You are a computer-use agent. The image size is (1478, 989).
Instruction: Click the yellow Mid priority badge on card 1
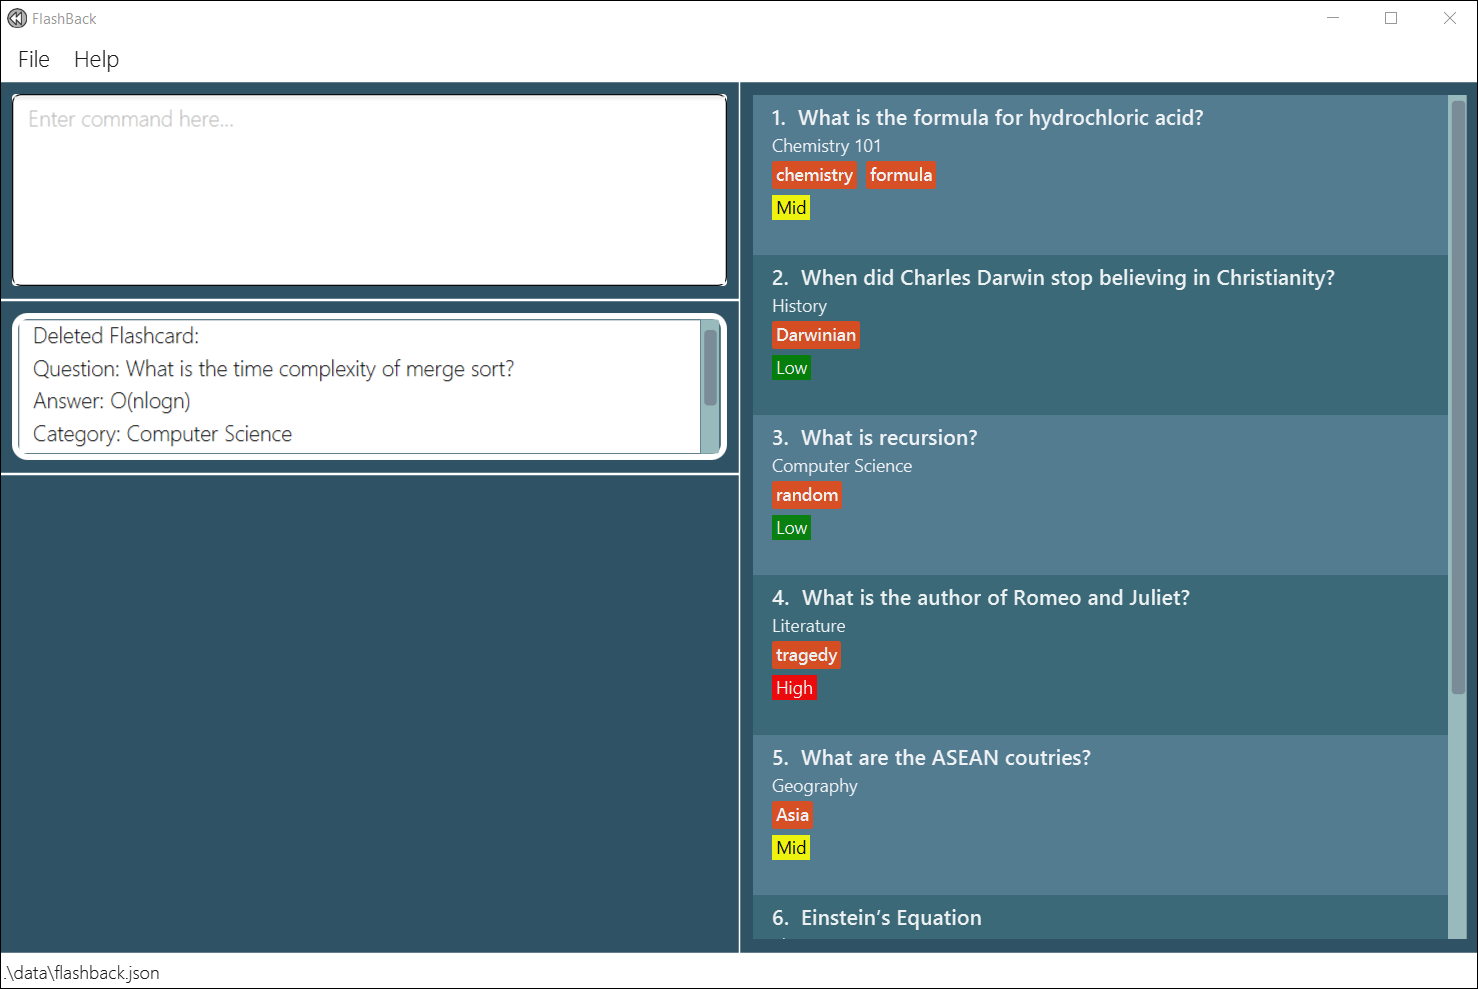pyautogui.click(x=791, y=208)
